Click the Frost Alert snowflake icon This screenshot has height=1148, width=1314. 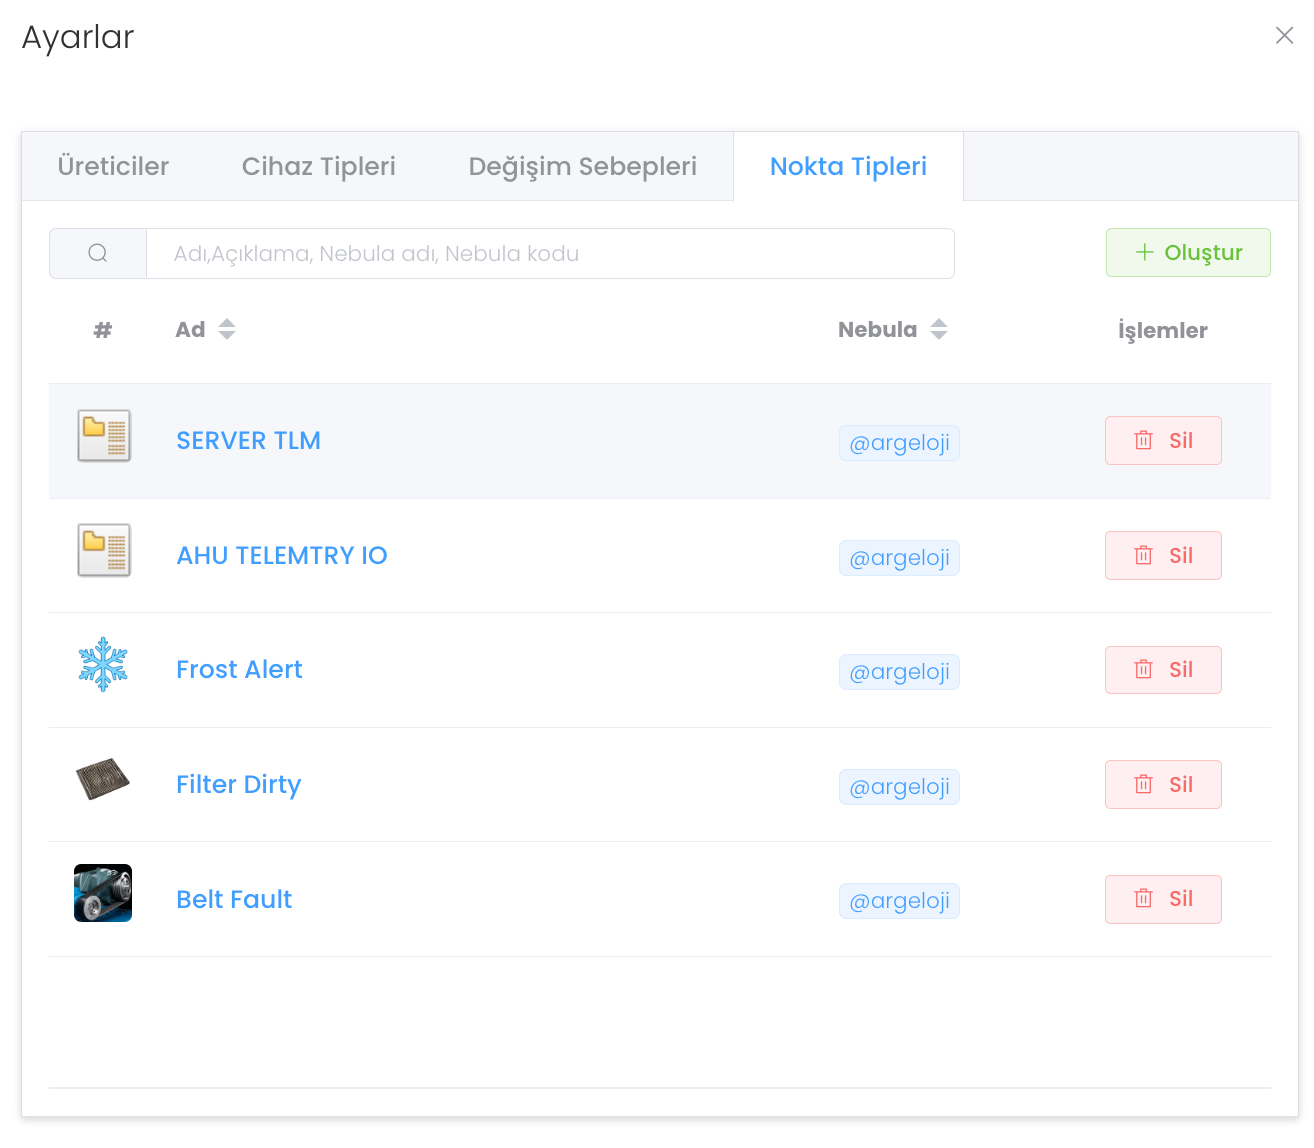[103, 665]
